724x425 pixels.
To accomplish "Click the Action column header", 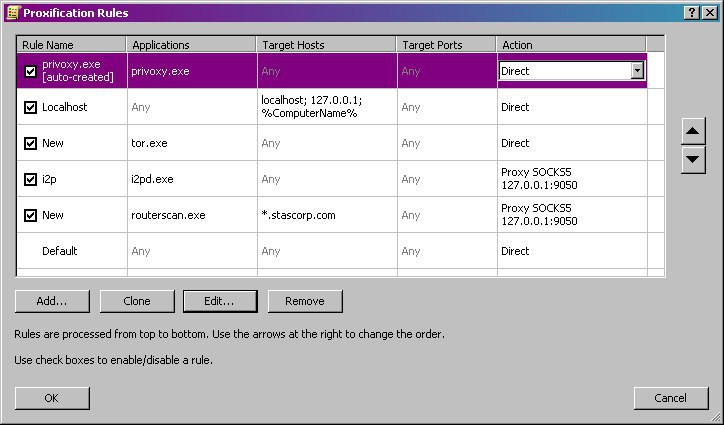I will click(x=572, y=45).
